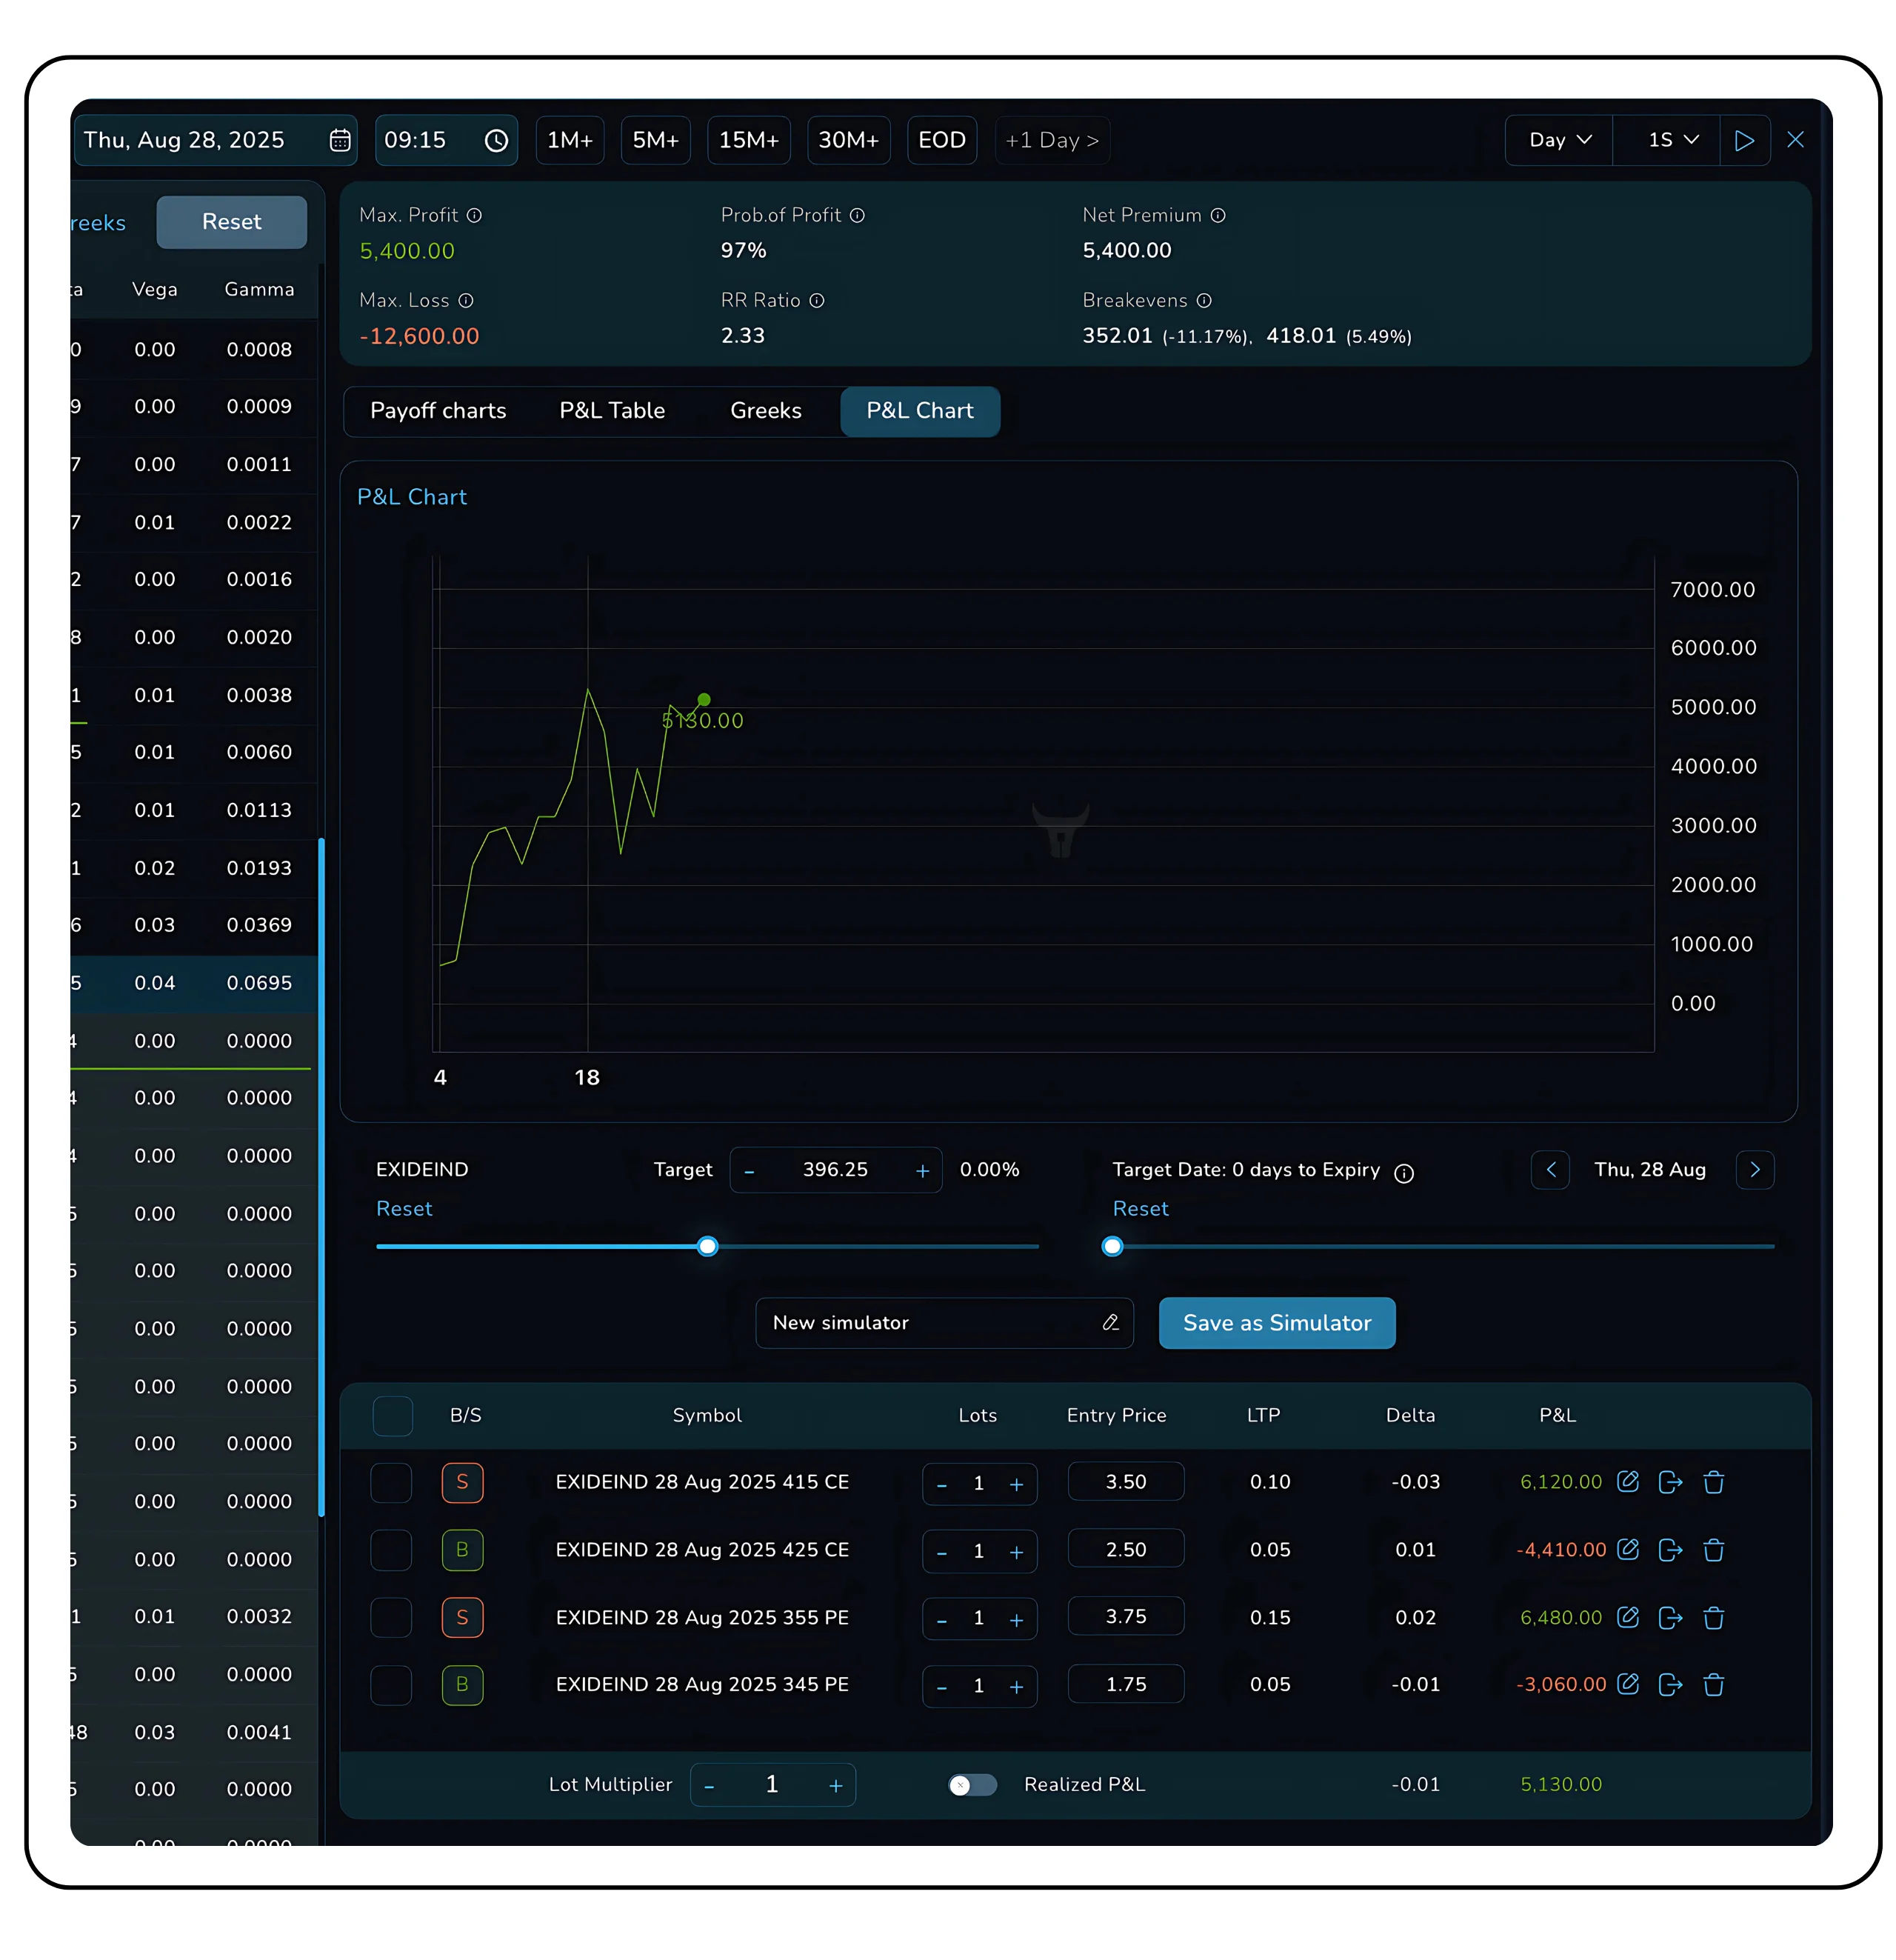Go to next target date arrow
Image resolution: width=1896 pixels, height=1960 pixels.
pyautogui.click(x=1754, y=1169)
